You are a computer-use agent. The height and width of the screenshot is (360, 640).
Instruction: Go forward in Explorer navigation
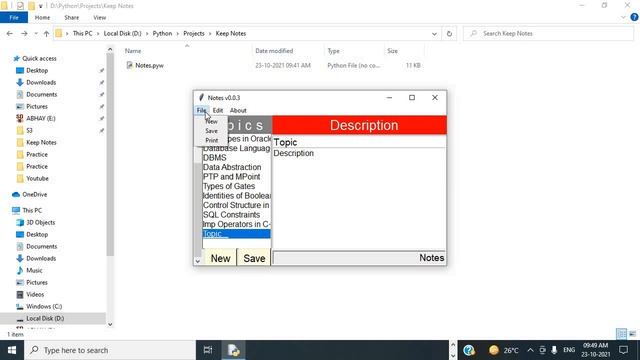click(x=24, y=33)
